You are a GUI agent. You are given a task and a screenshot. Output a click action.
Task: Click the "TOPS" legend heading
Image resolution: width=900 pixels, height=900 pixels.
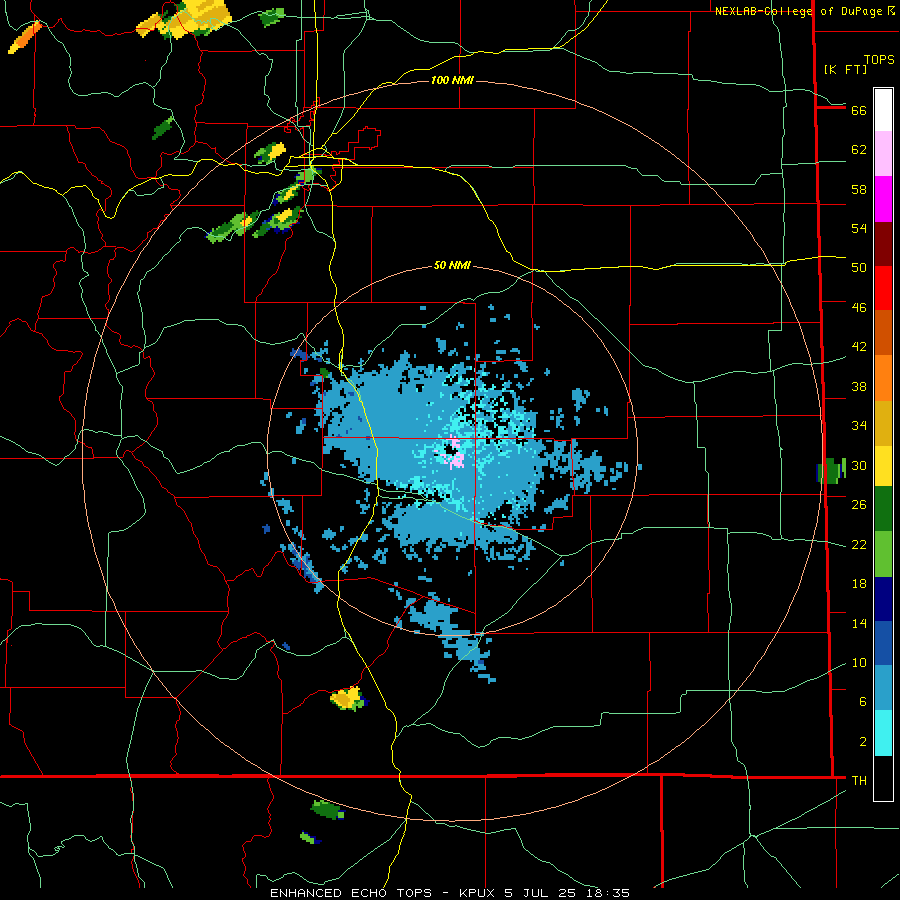[879, 59]
